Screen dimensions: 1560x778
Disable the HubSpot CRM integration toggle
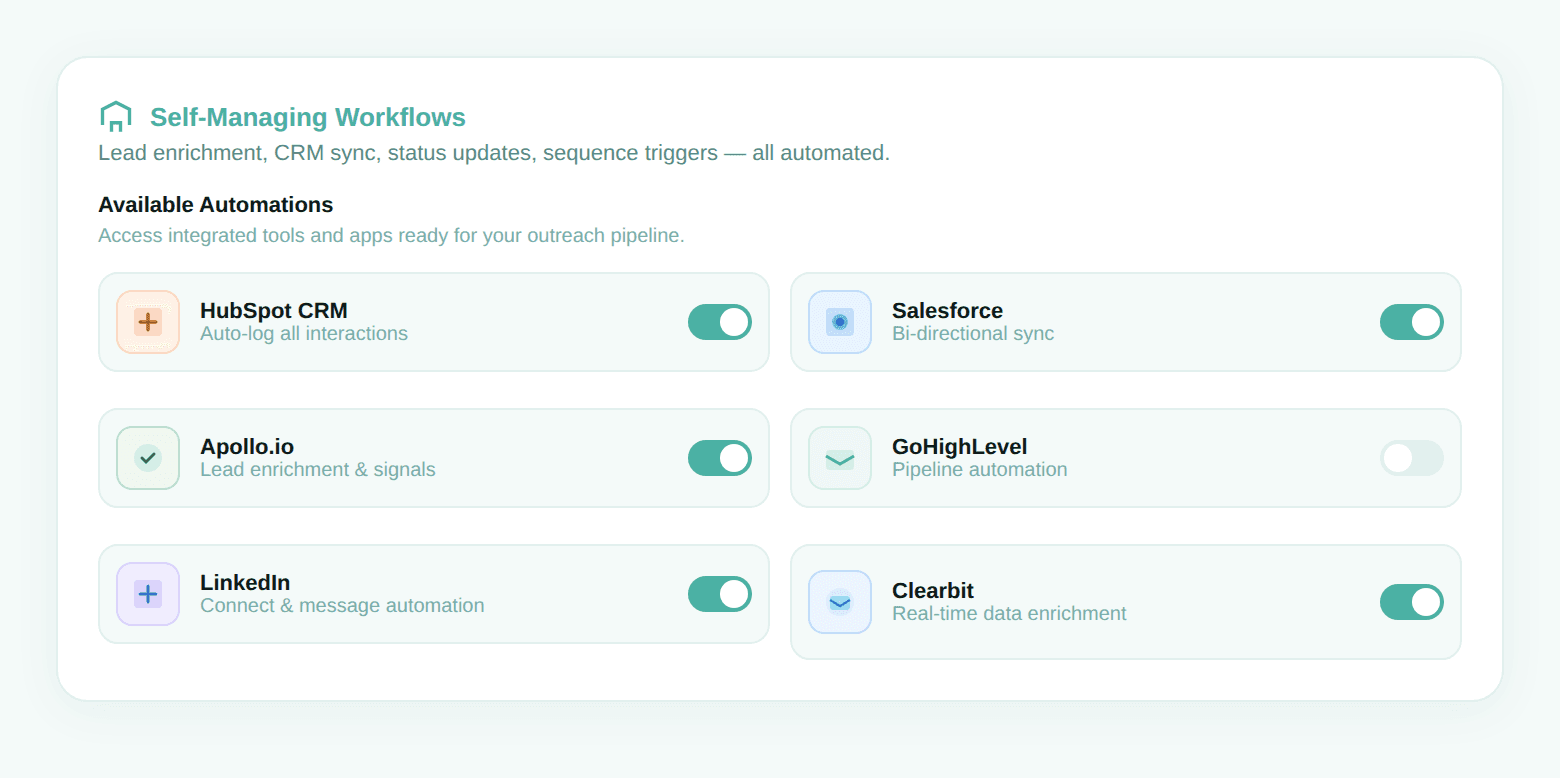click(719, 322)
